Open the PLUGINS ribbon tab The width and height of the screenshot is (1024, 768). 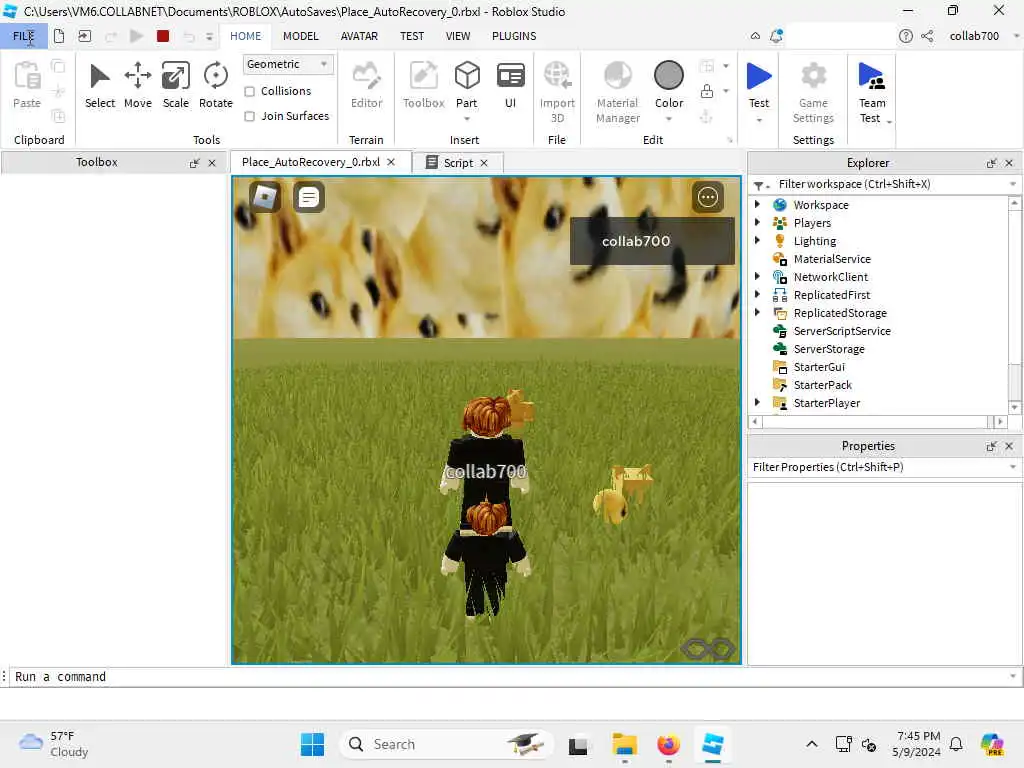[x=514, y=36]
